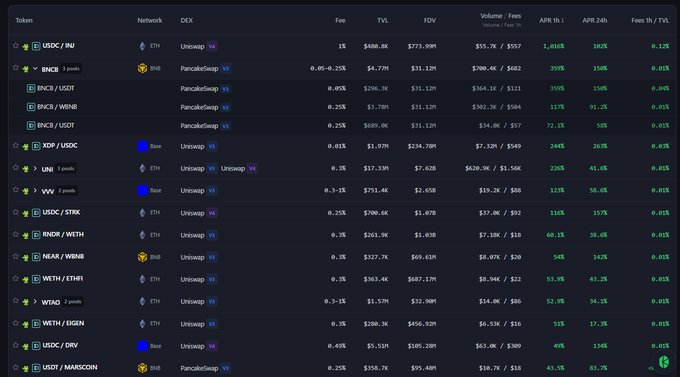Click PancakeSwap V3 on USDT / MARSCOIN row
Screen dimensions: 680x377
click(206, 368)
